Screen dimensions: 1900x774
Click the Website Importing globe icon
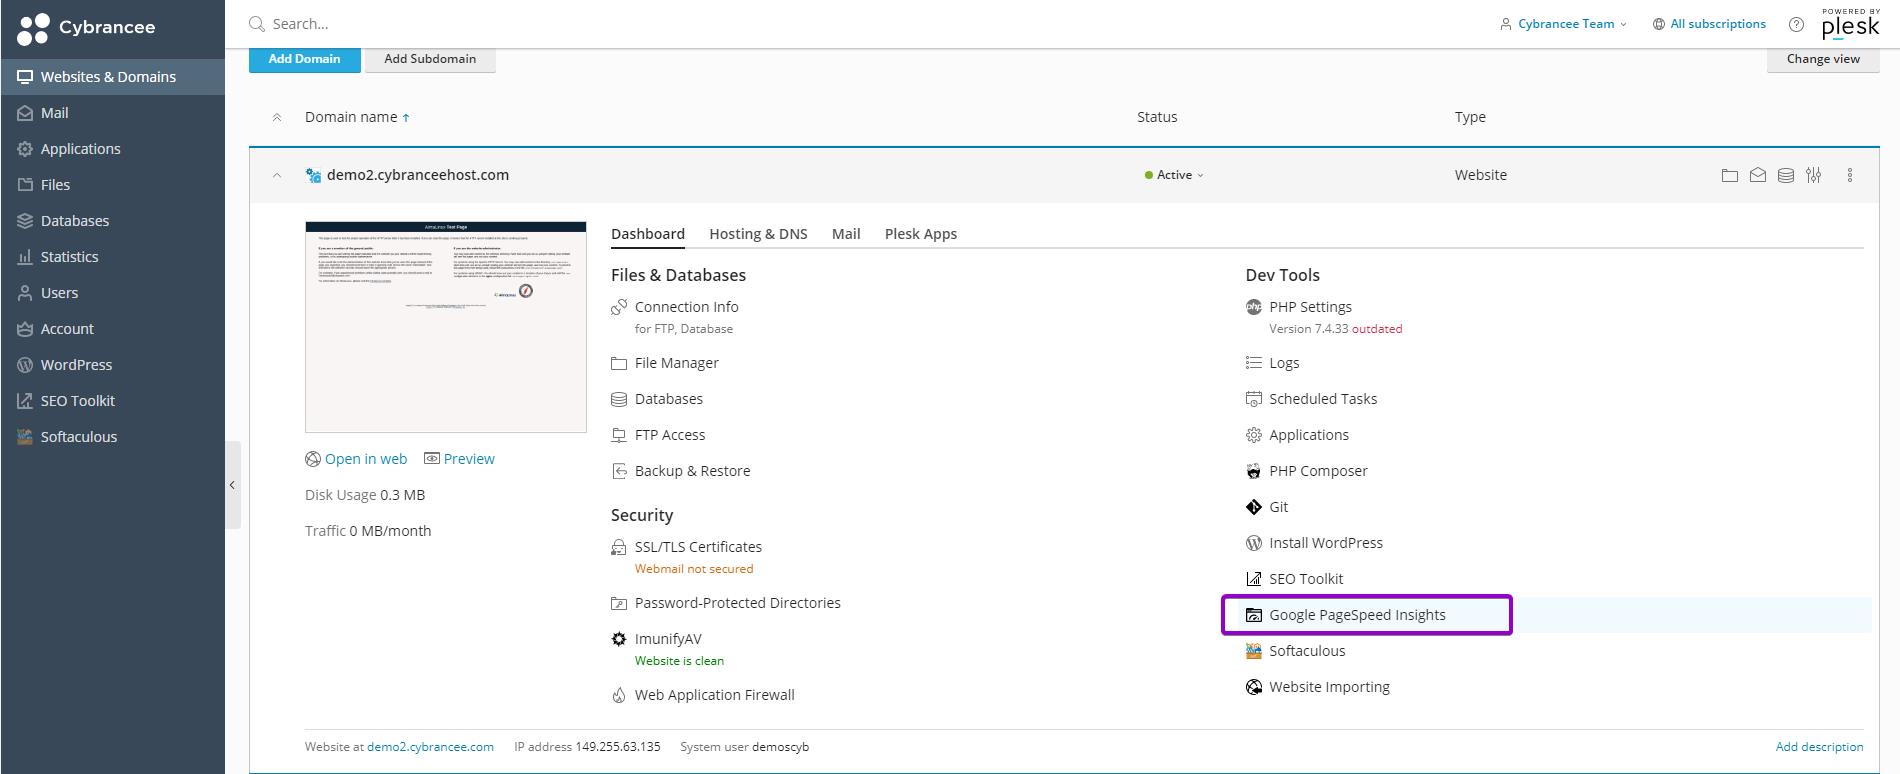pyautogui.click(x=1253, y=687)
